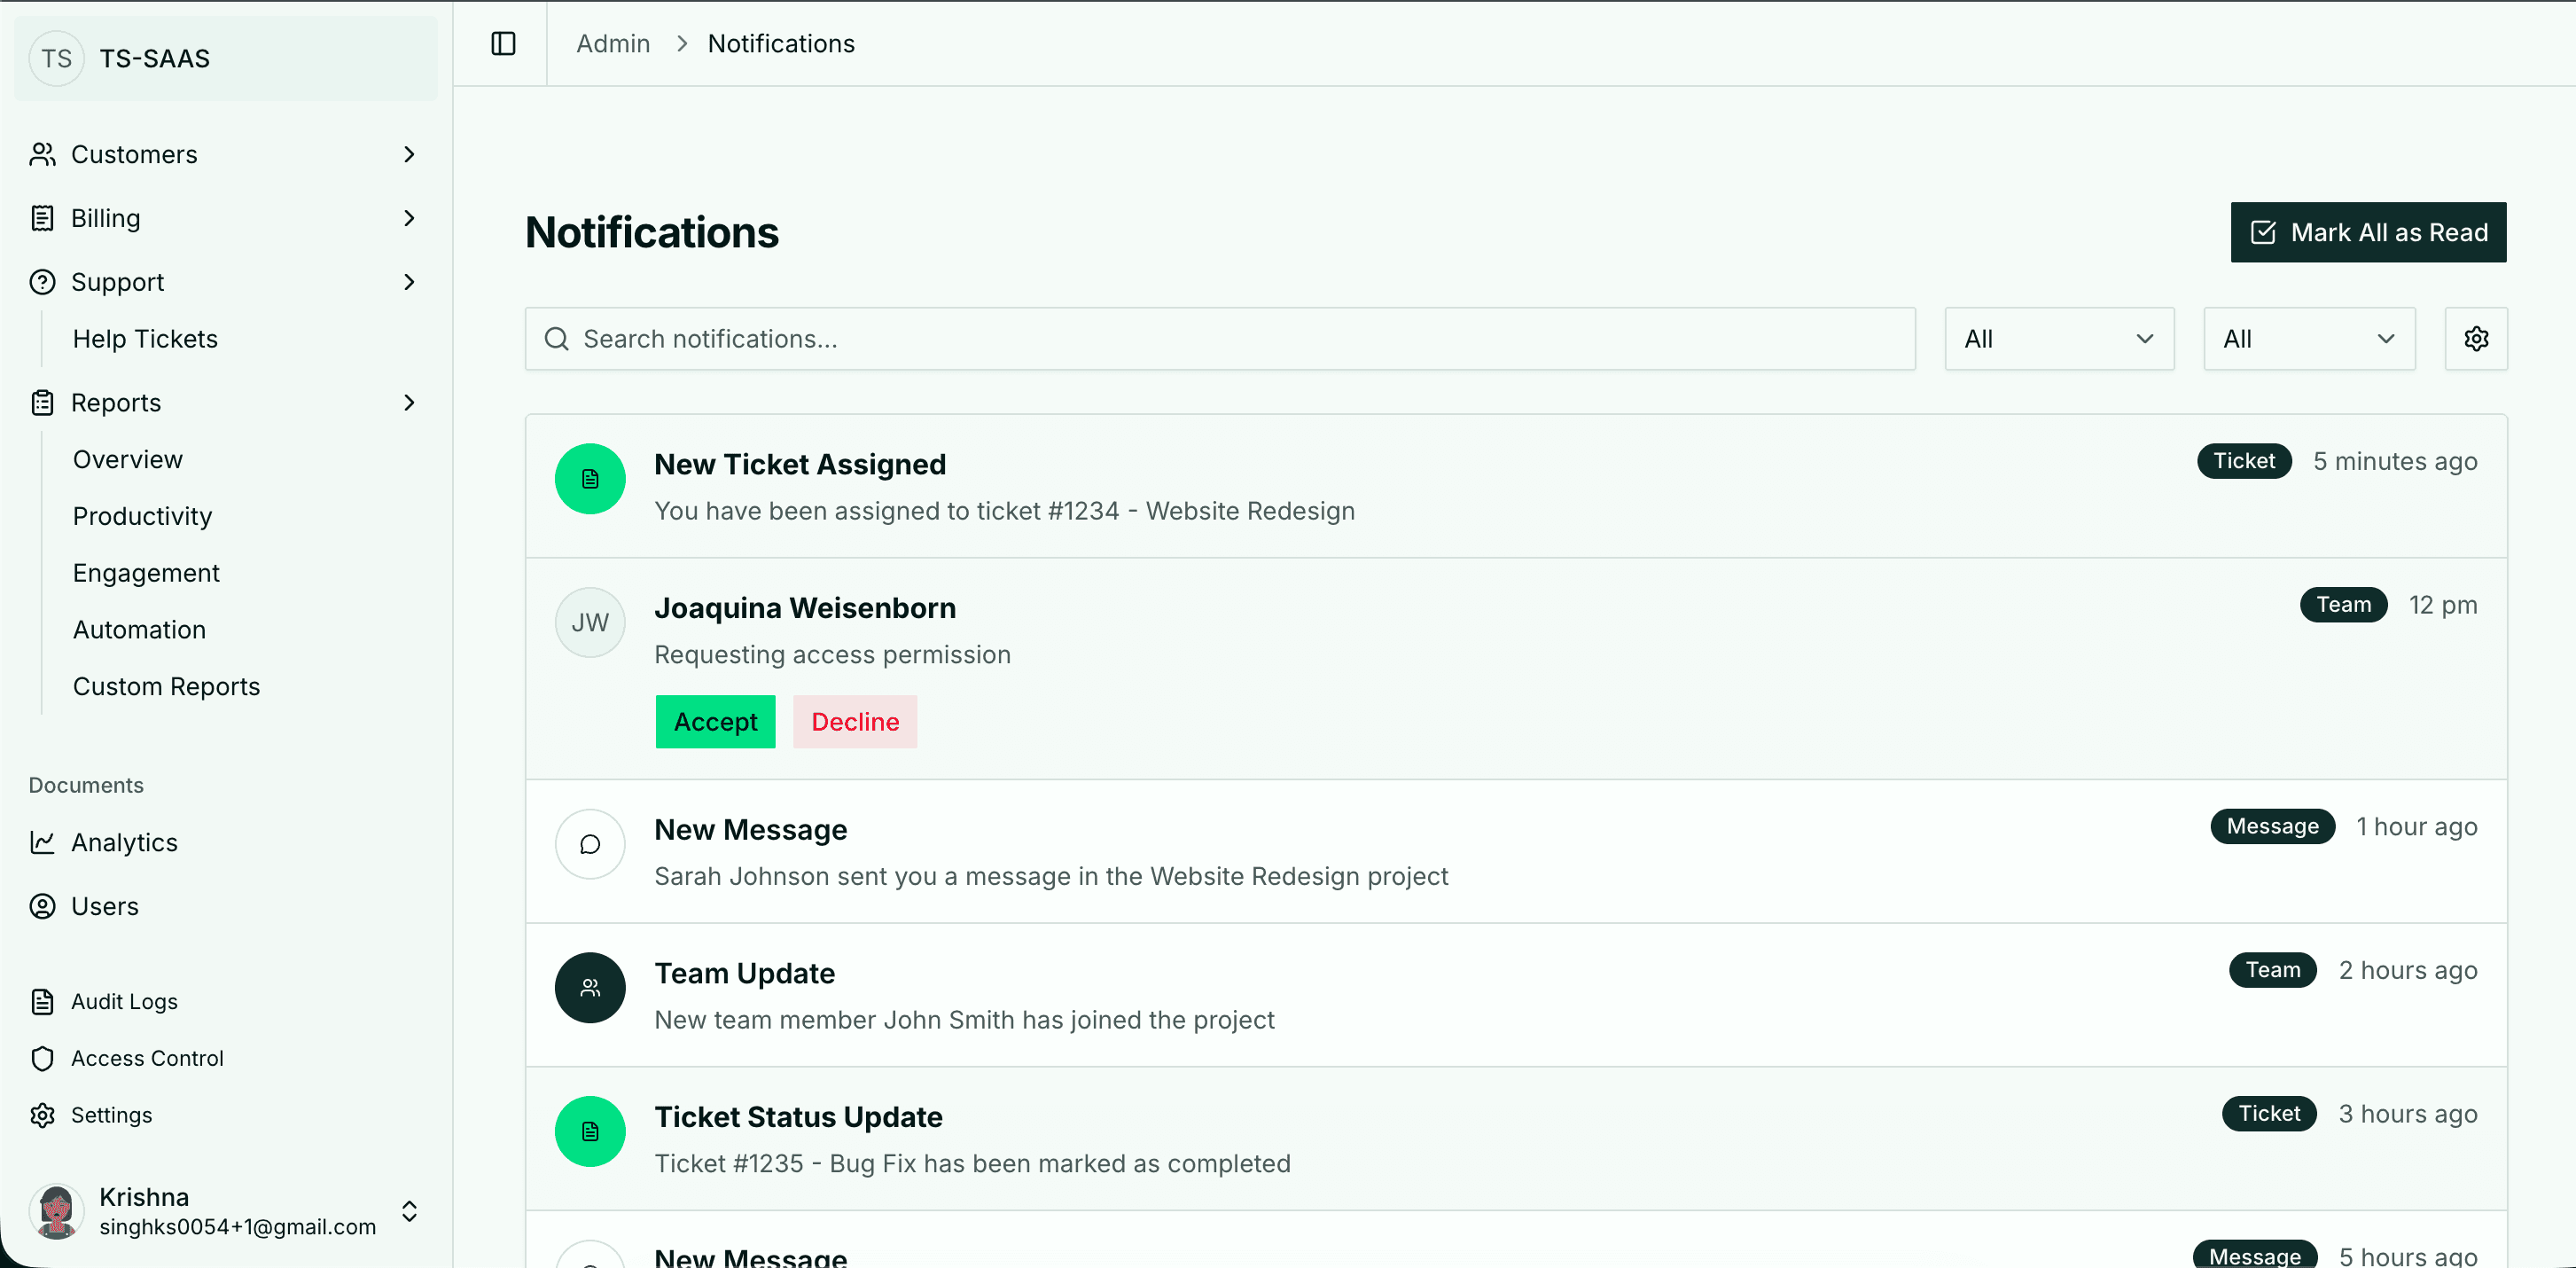Open the New Ticket Assigned notification
The width and height of the screenshot is (2576, 1268).
1516,486
